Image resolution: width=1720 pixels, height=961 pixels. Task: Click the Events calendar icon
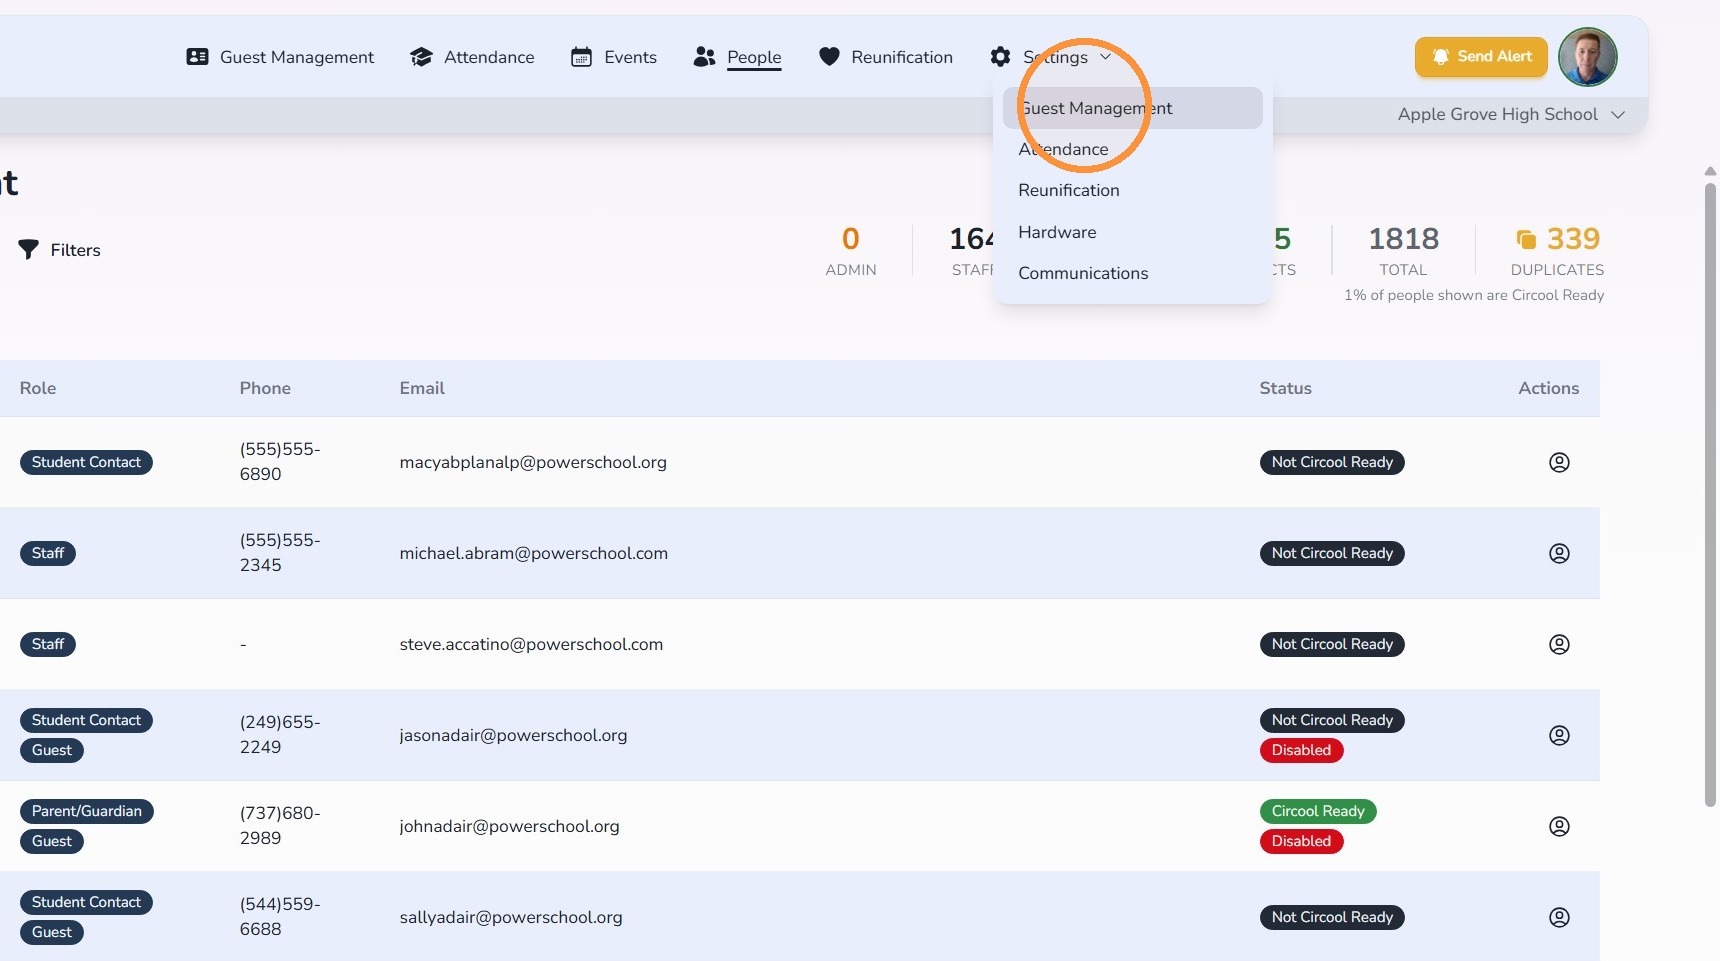pos(581,57)
